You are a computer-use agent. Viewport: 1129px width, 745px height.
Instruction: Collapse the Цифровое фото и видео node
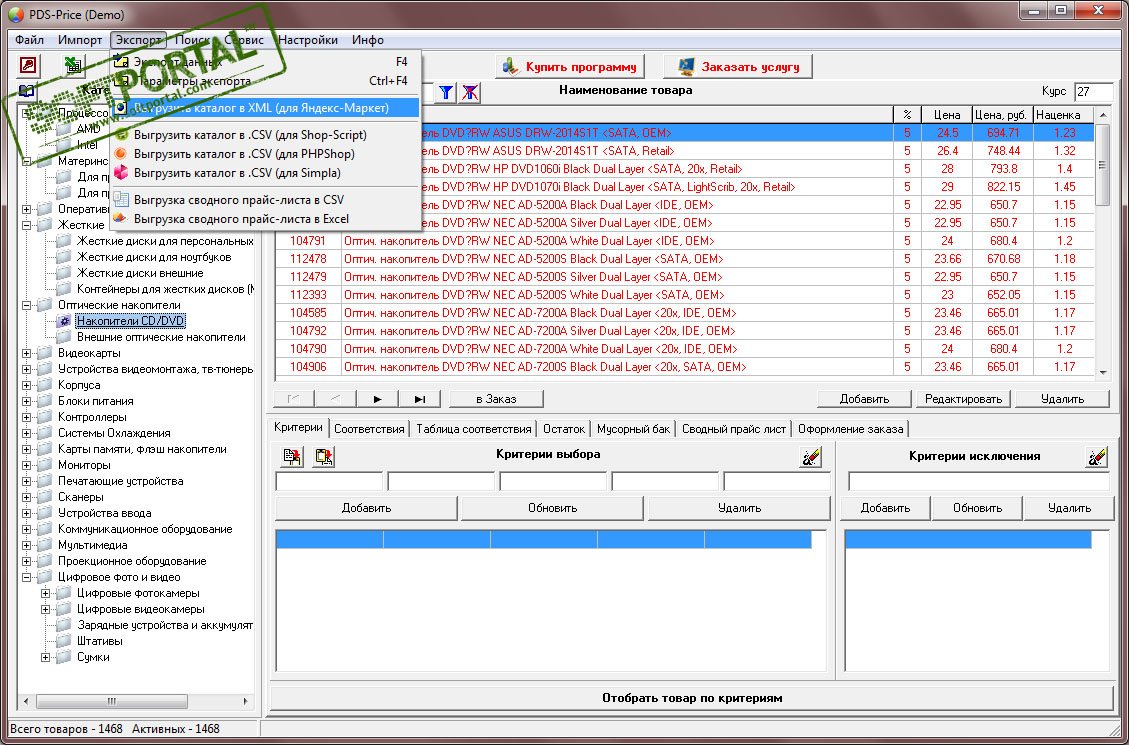(27, 577)
